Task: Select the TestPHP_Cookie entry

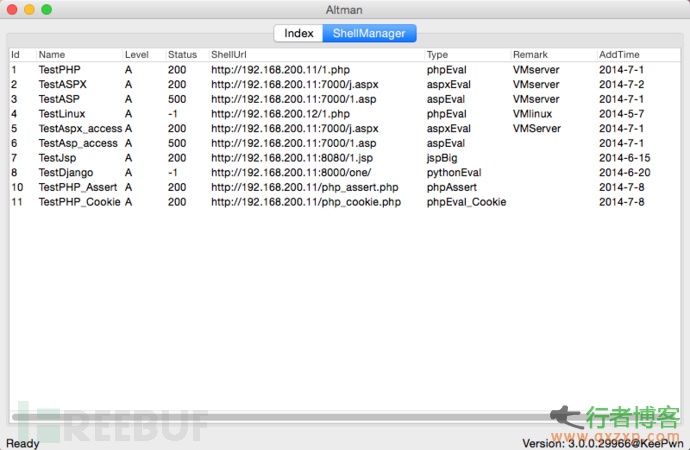Action: [x=79, y=202]
